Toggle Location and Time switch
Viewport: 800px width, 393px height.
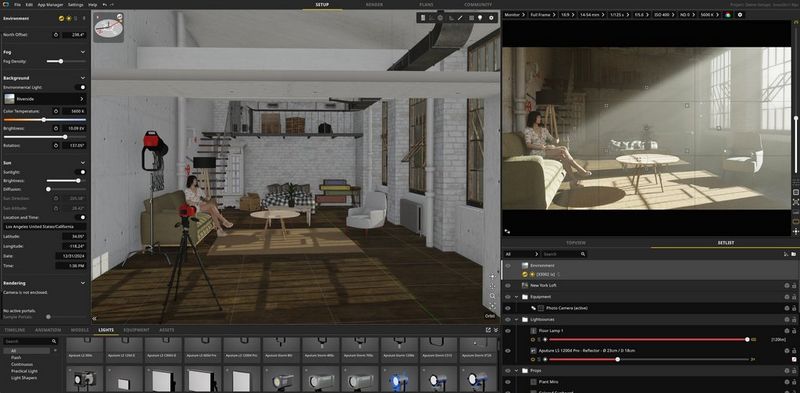80,217
